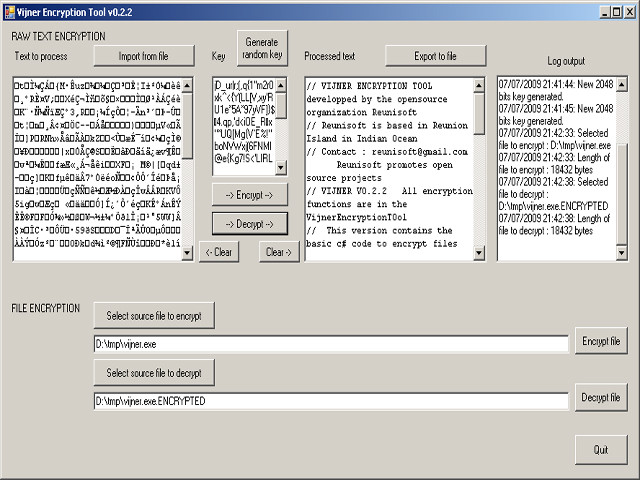Click down arrow of Log output scrollbar
This screenshot has height=480, width=640.
tap(622, 253)
